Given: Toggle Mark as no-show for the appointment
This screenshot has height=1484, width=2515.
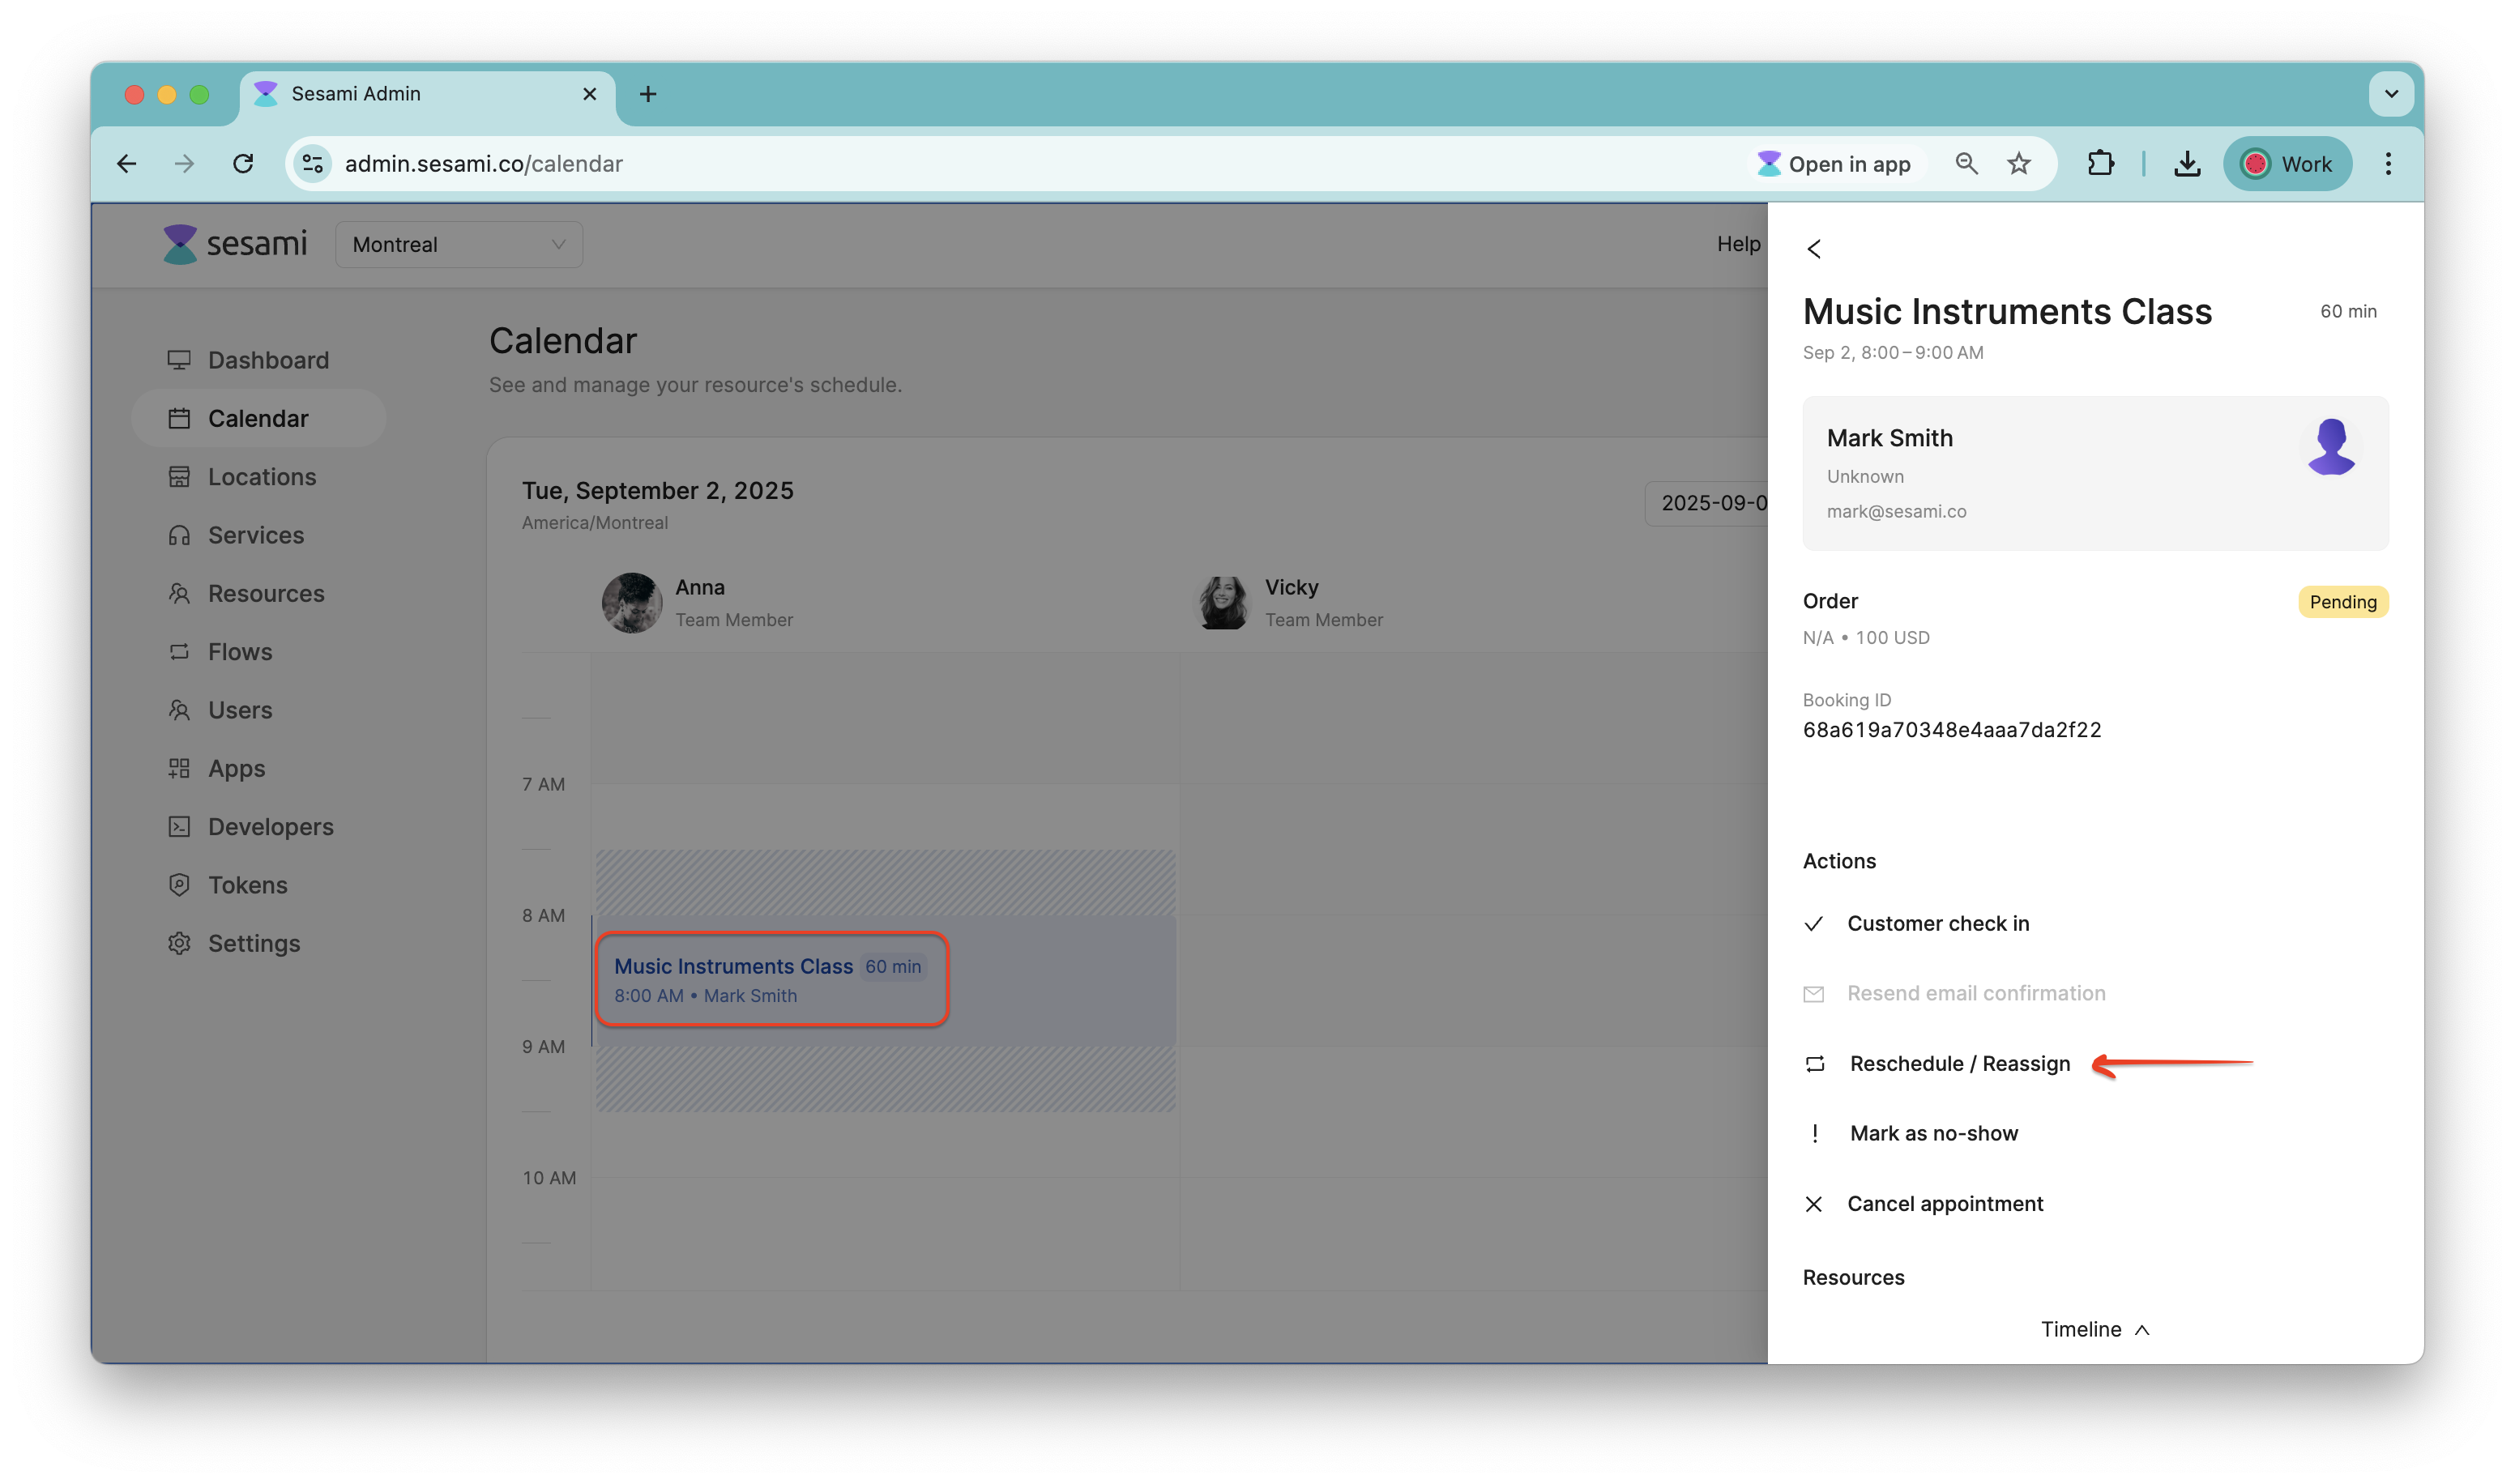Looking at the screenshot, I should coord(1934,1133).
